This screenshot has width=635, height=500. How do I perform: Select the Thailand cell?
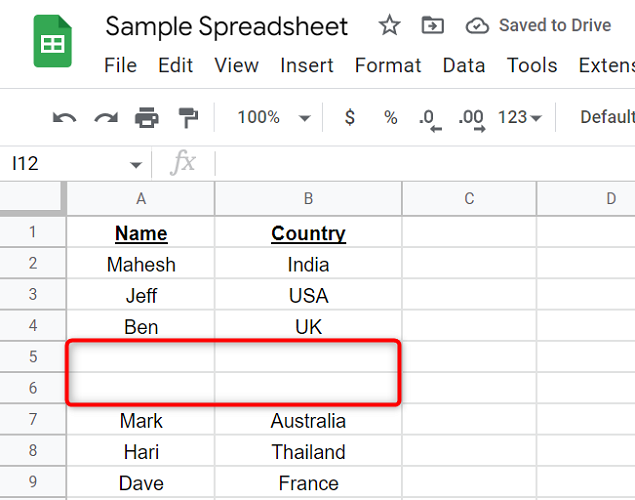coord(308,450)
